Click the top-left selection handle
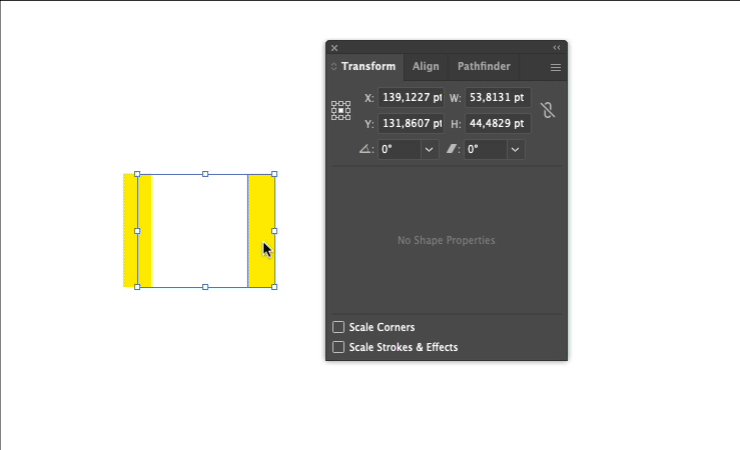Image resolution: width=740 pixels, height=450 pixels. pyautogui.click(x=137, y=174)
